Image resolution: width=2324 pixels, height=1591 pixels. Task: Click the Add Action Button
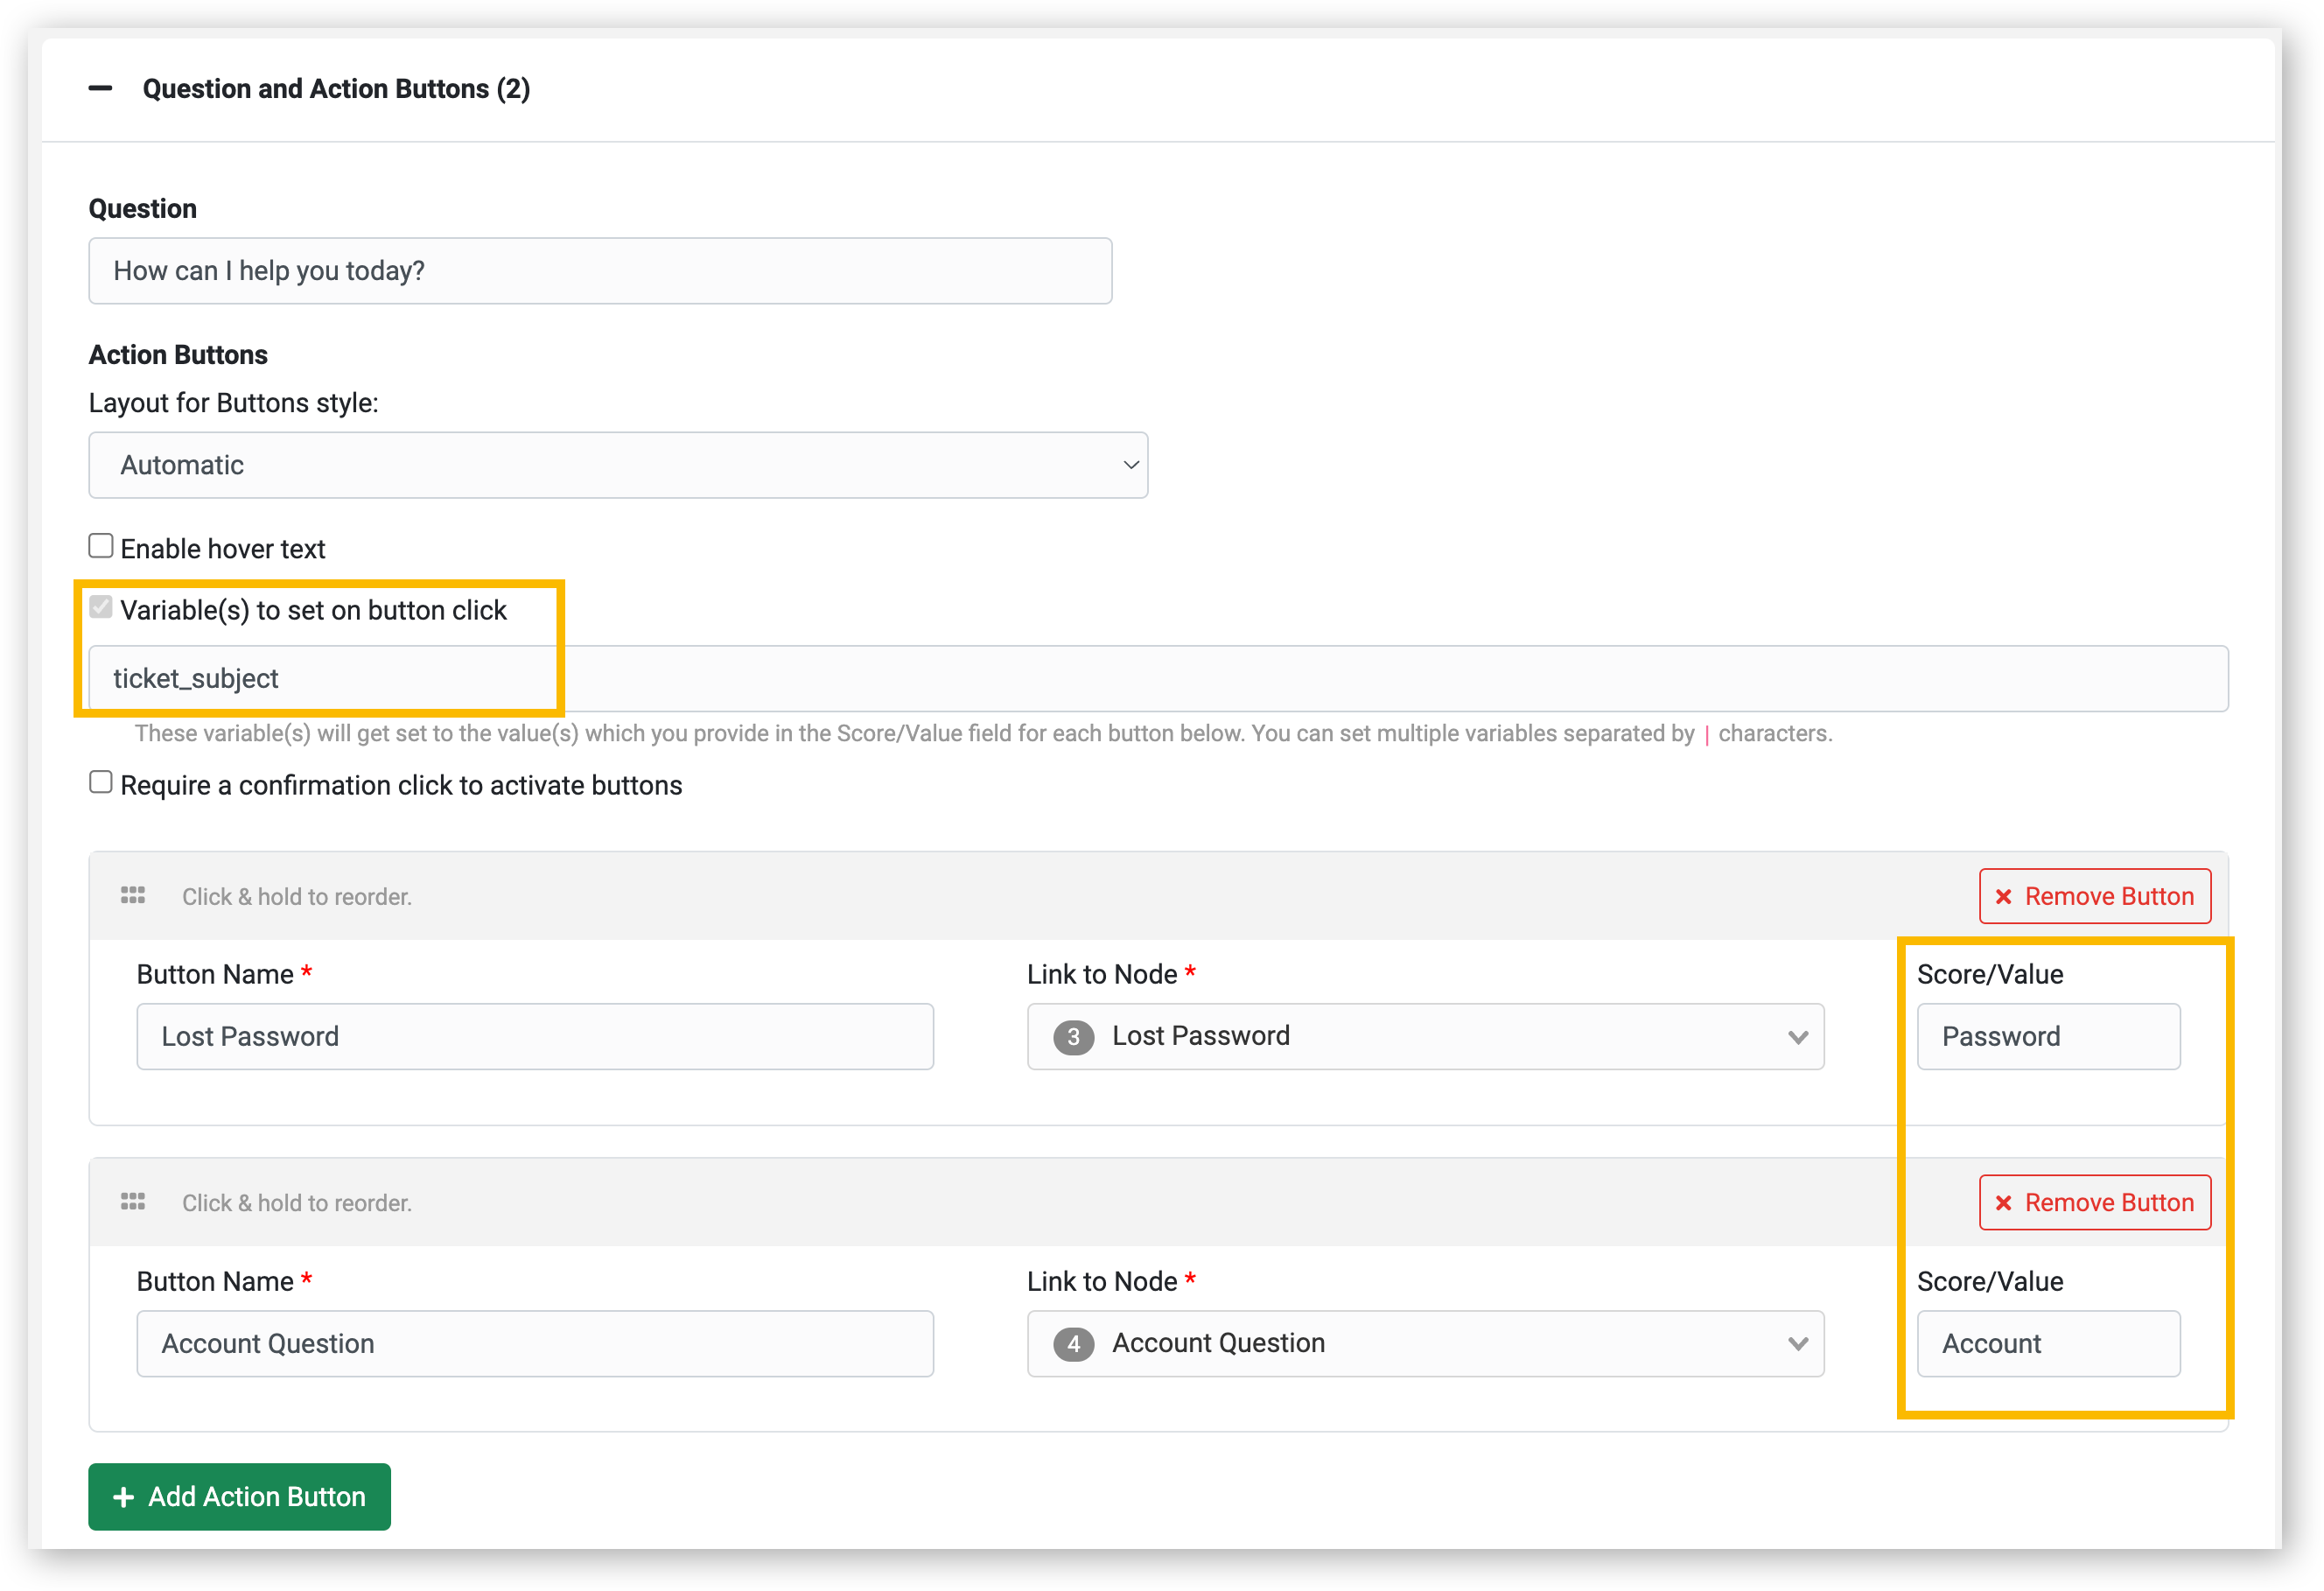[x=238, y=1497]
